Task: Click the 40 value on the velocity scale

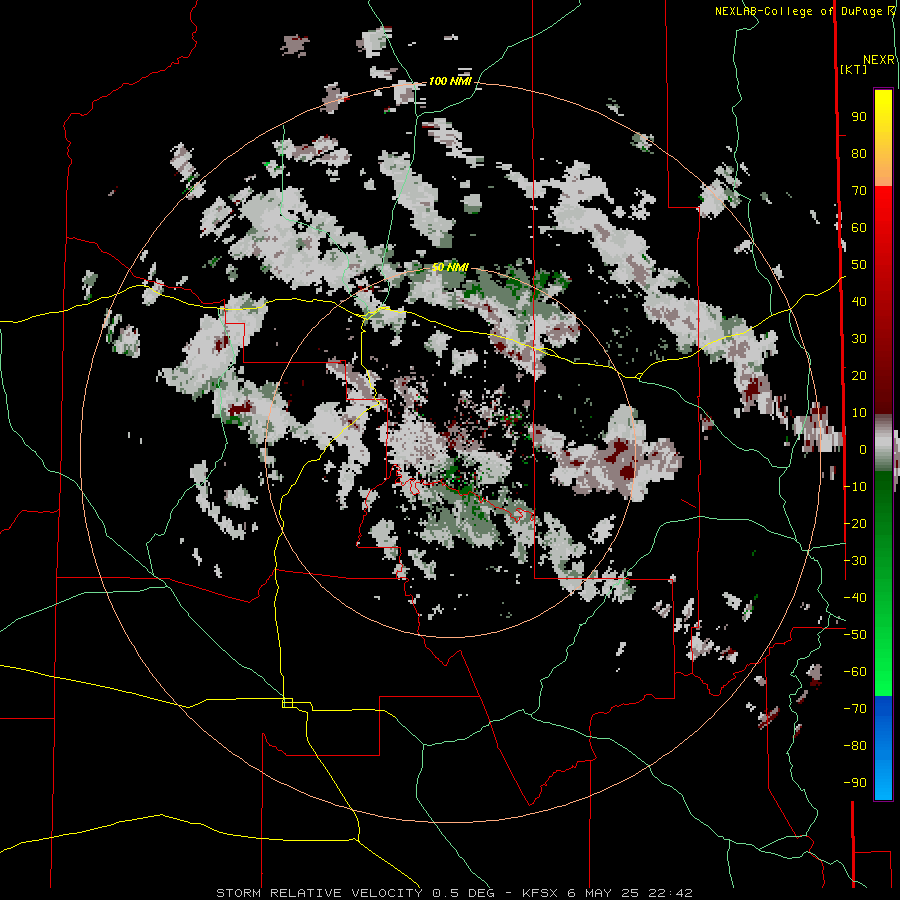Action: [x=859, y=302]
